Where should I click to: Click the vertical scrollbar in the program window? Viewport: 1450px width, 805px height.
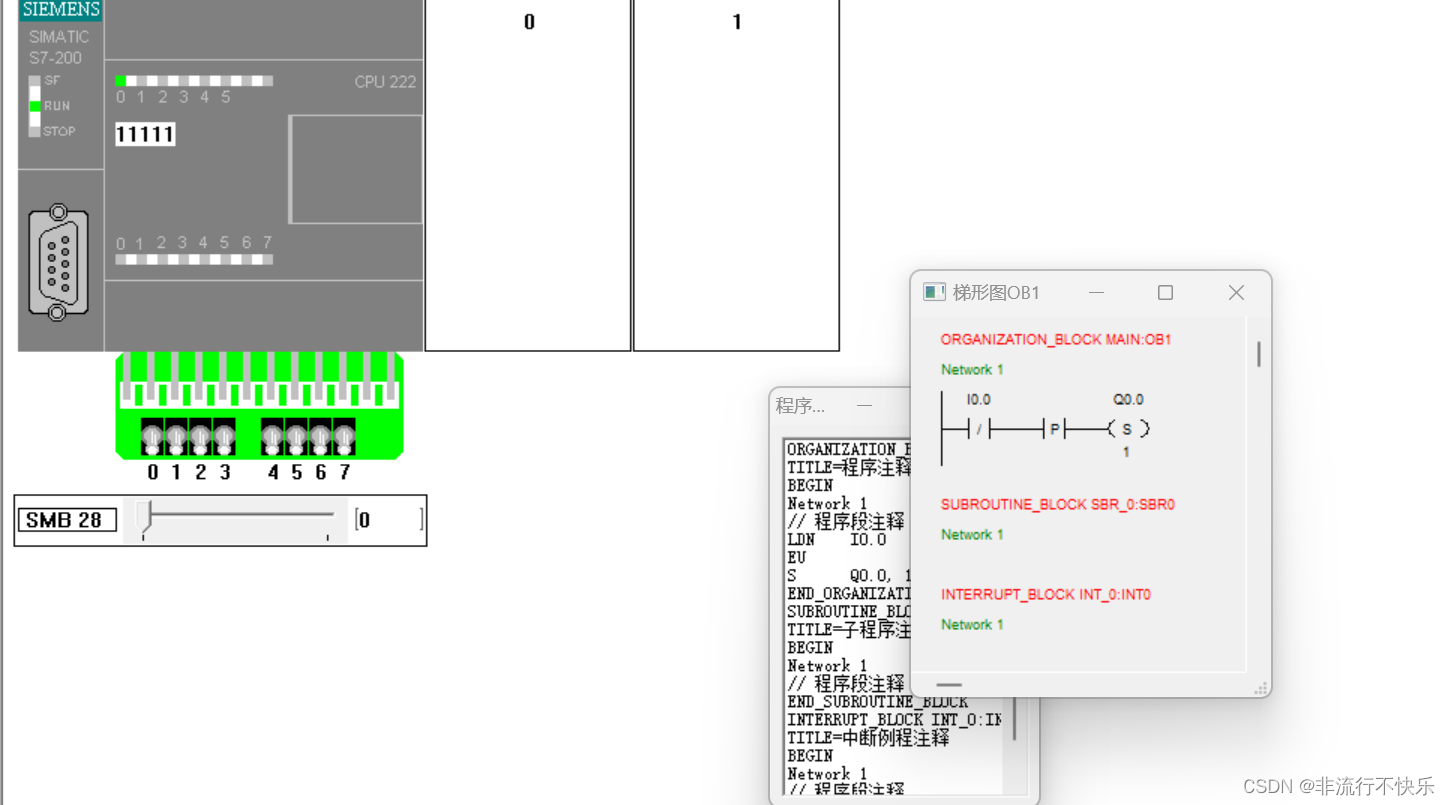click(x=1015, y=718)
